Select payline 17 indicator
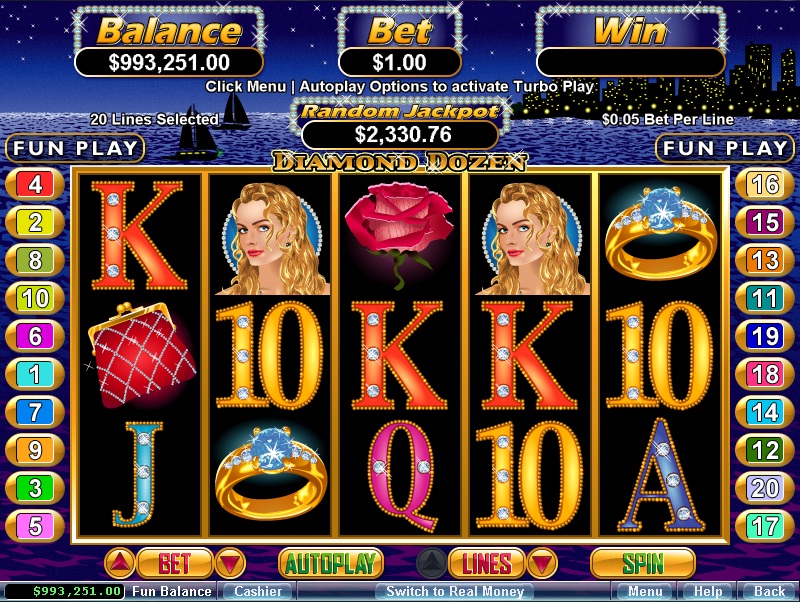 [765, 526]
